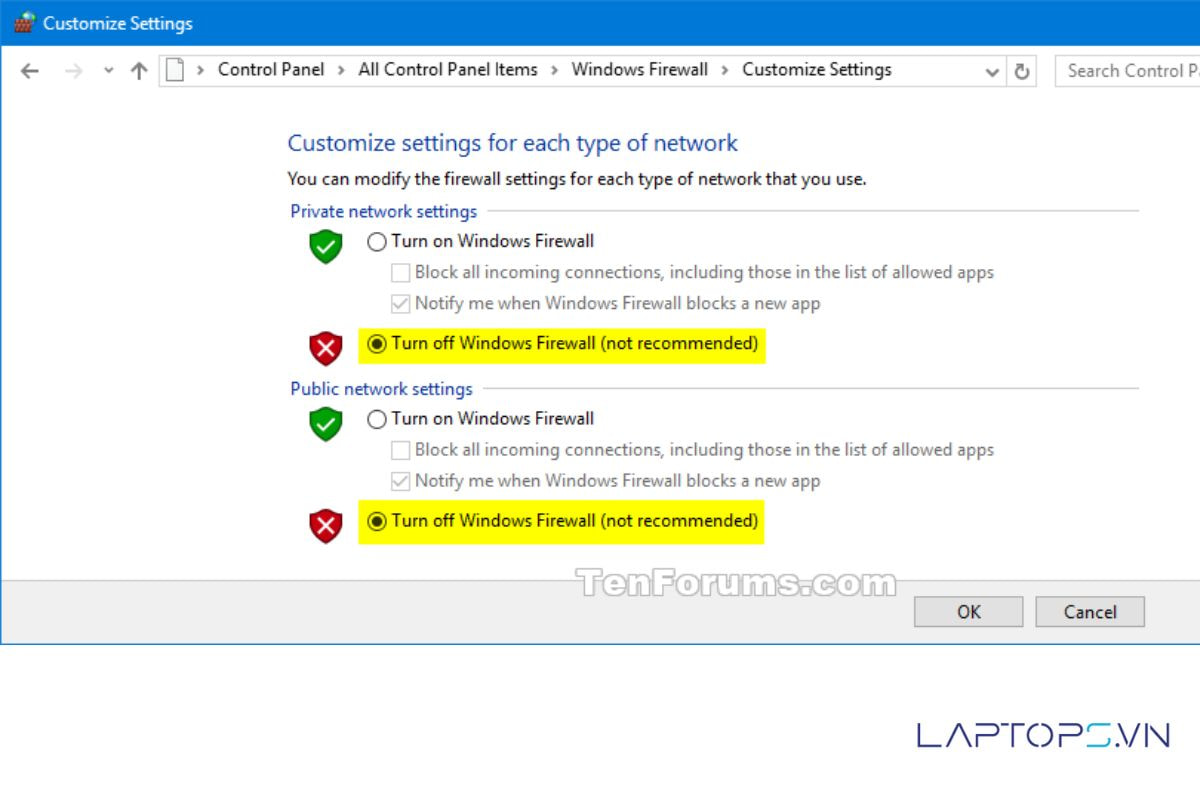This screenshot has height=800, width=1200.
Task: Click the Up one level arrow
Action: [x=139, y=71]
